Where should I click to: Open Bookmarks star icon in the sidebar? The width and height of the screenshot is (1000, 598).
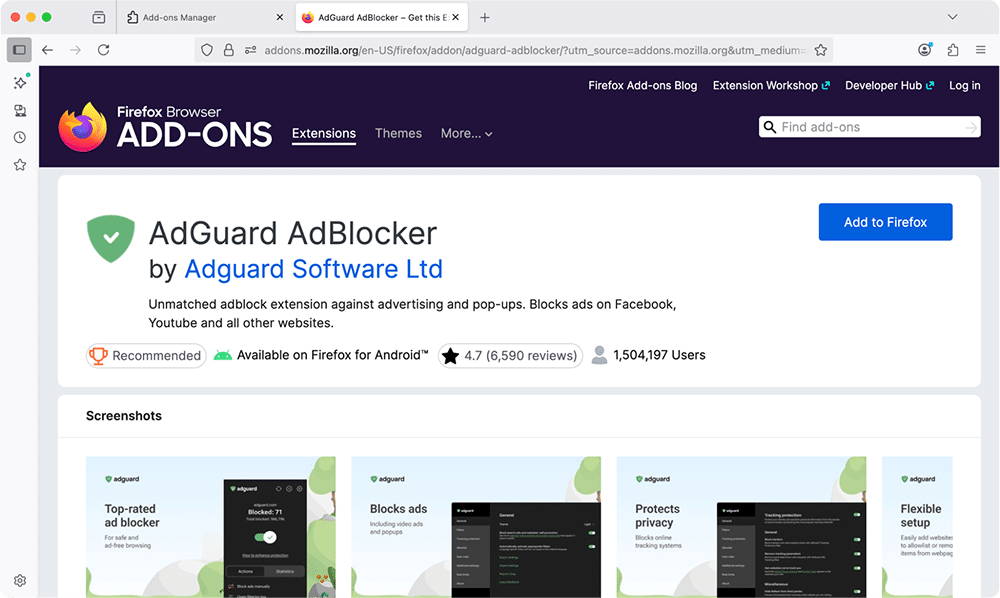coord(19,165)
